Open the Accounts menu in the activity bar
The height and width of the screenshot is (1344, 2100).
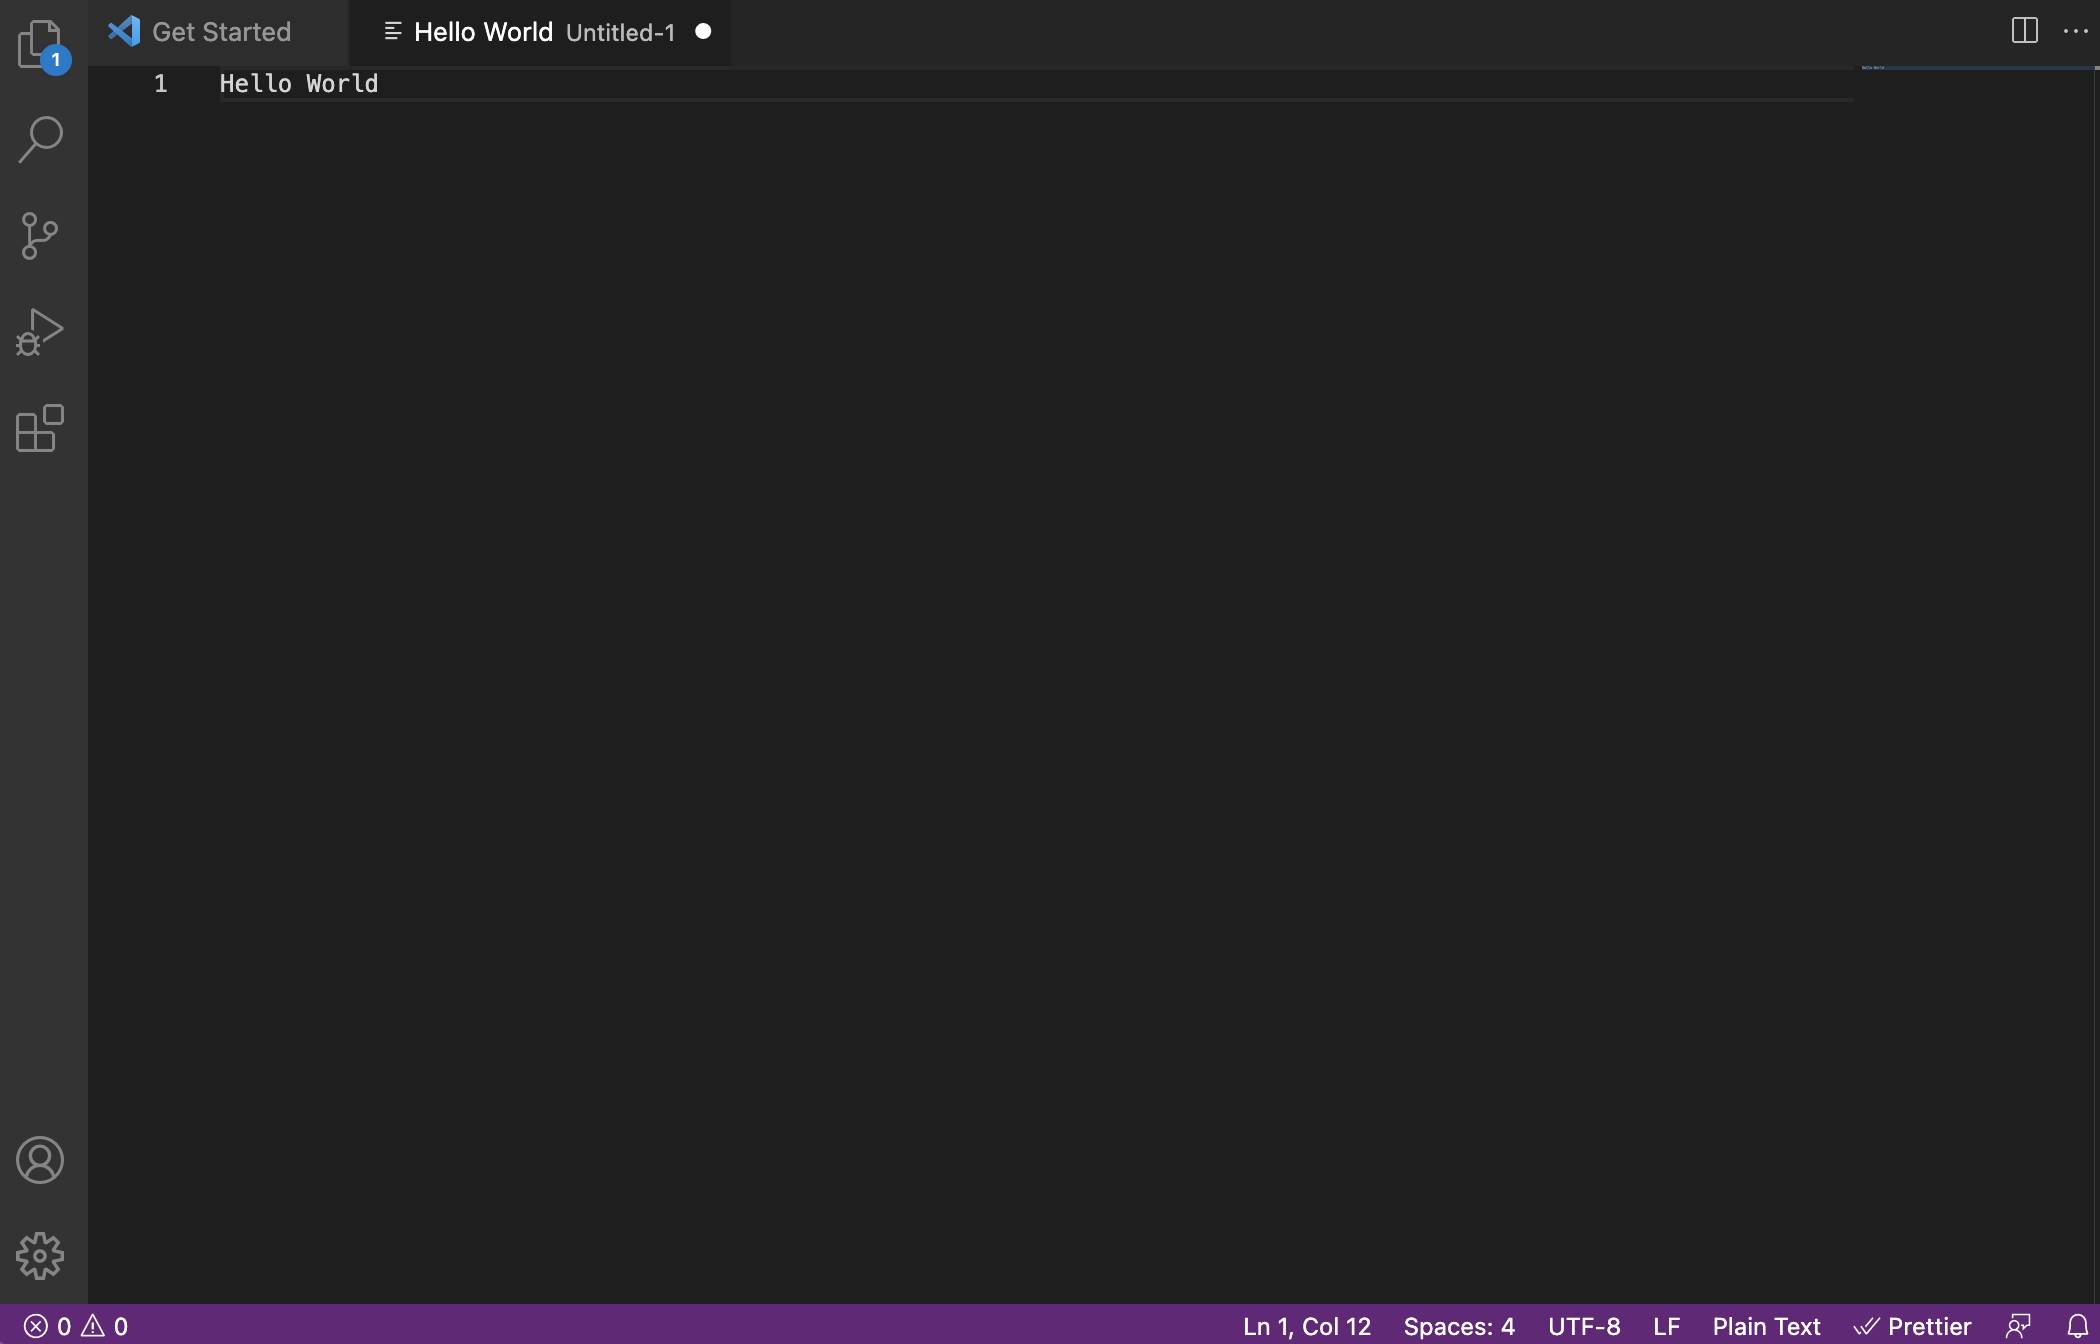click(39, 1159)
